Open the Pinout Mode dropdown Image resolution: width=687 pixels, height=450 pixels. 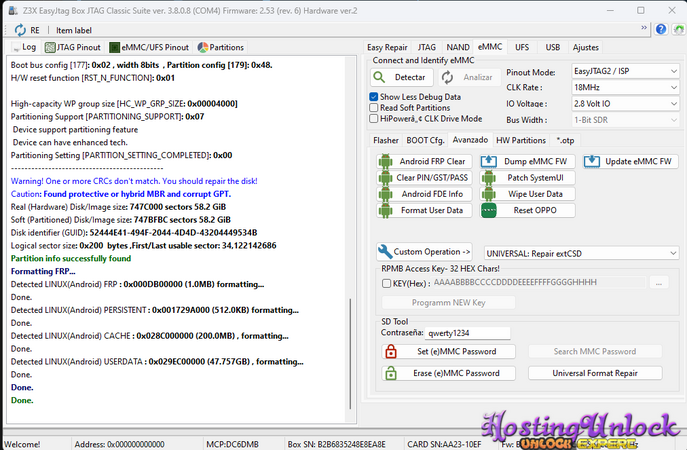(x=618, y=73)
